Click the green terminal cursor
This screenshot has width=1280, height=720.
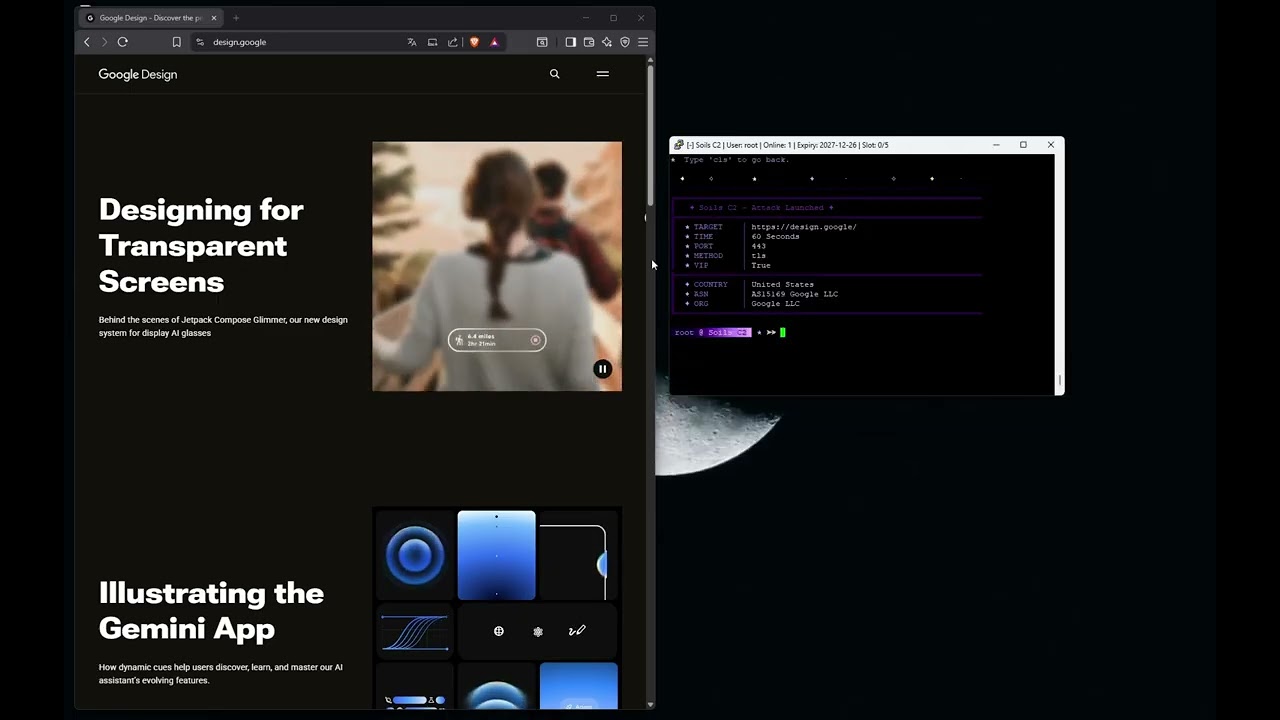783,332
